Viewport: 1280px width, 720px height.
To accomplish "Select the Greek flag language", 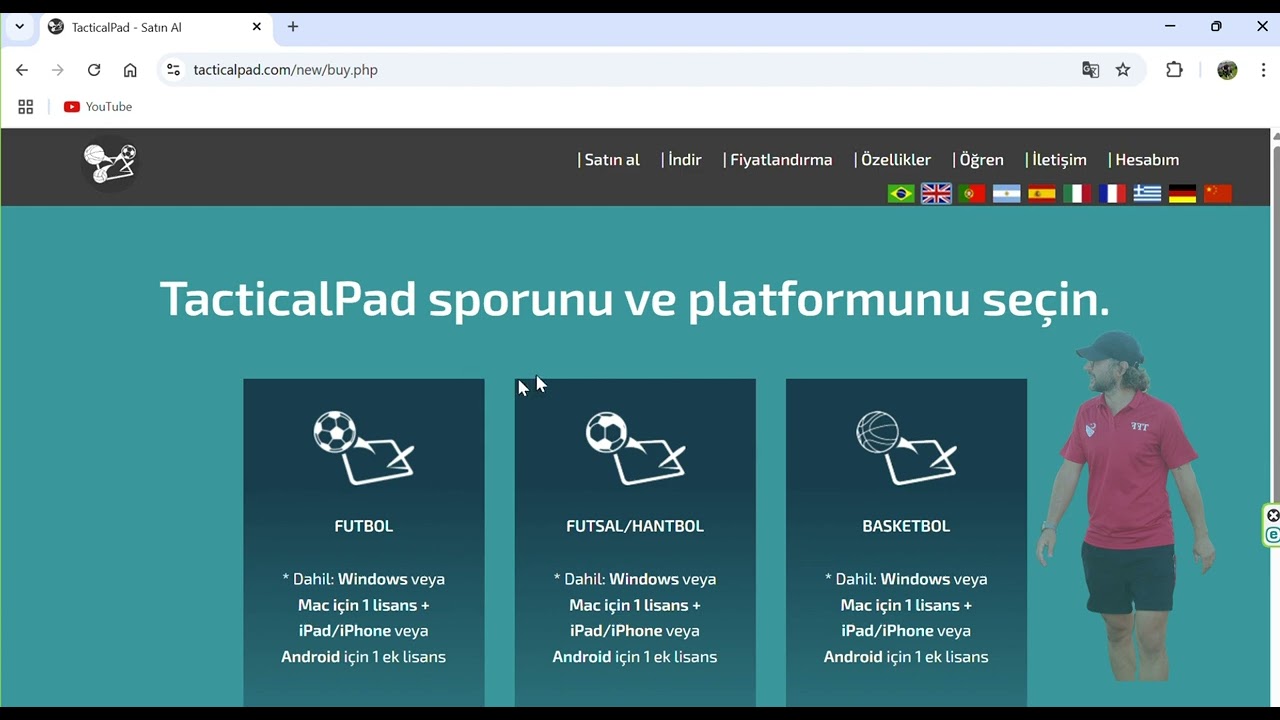I will coord(1147,194).
